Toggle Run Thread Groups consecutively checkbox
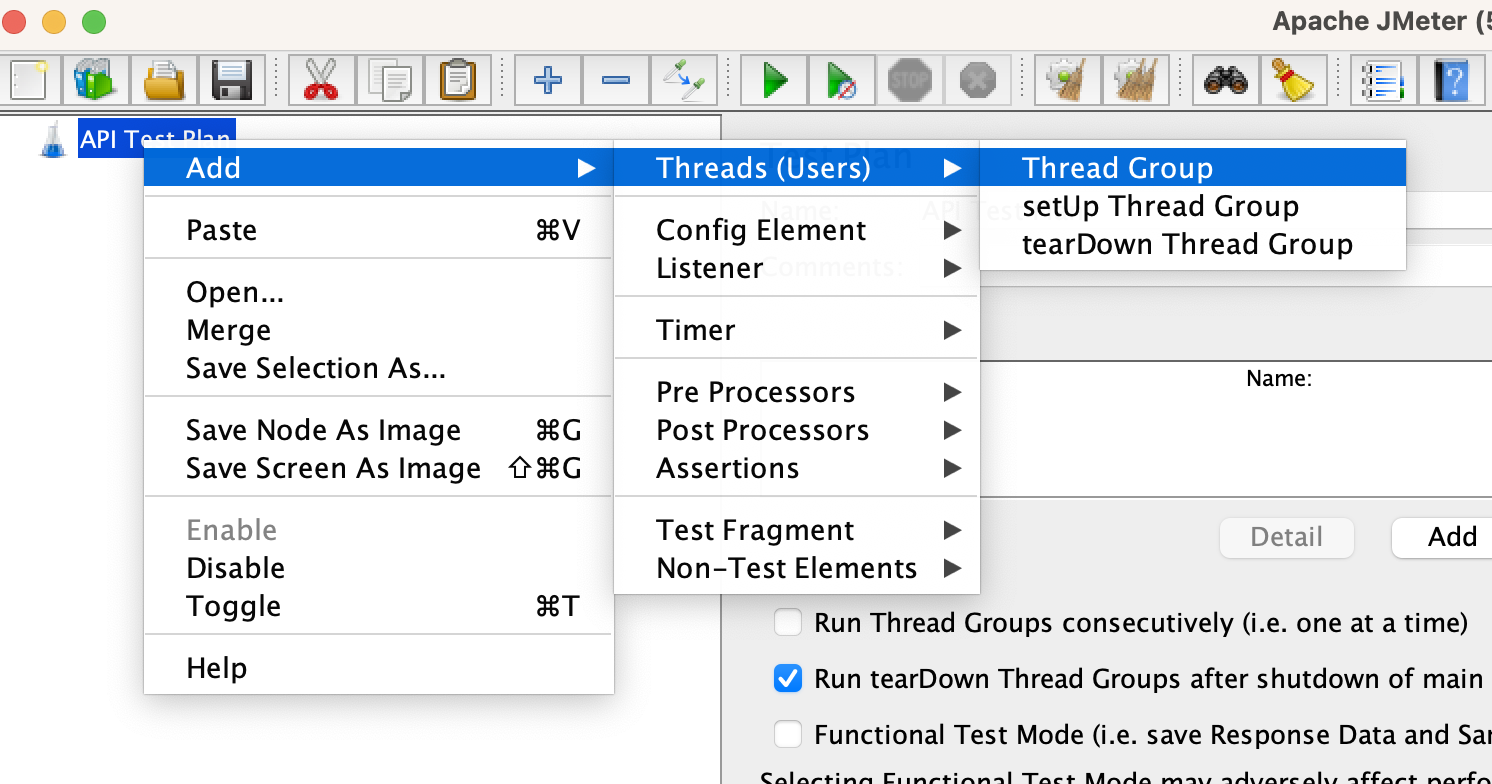This screenshot has height=784, width=1492. (x=788, y=623)
